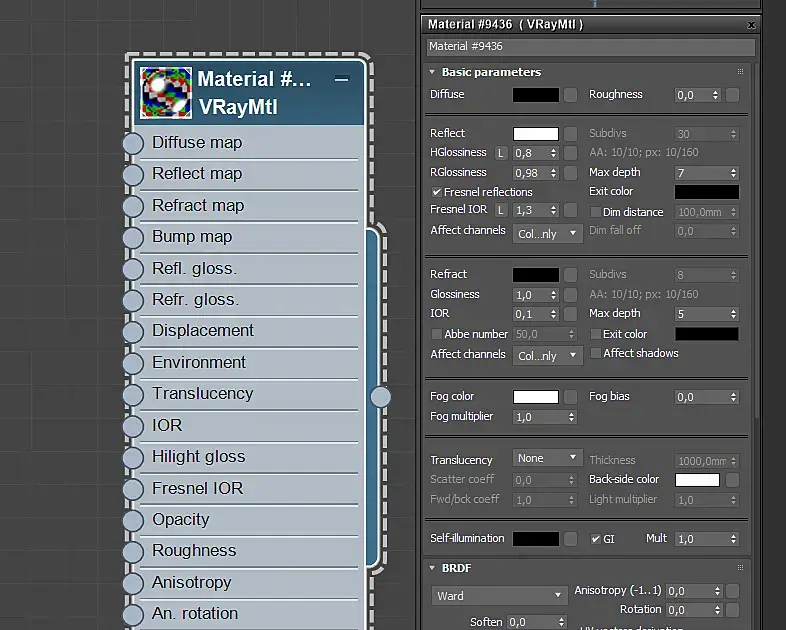Click the Refr. gloss. input socket
Image resolution: width=786 pixels, height=630 pixels.
(x=133, y=301)
